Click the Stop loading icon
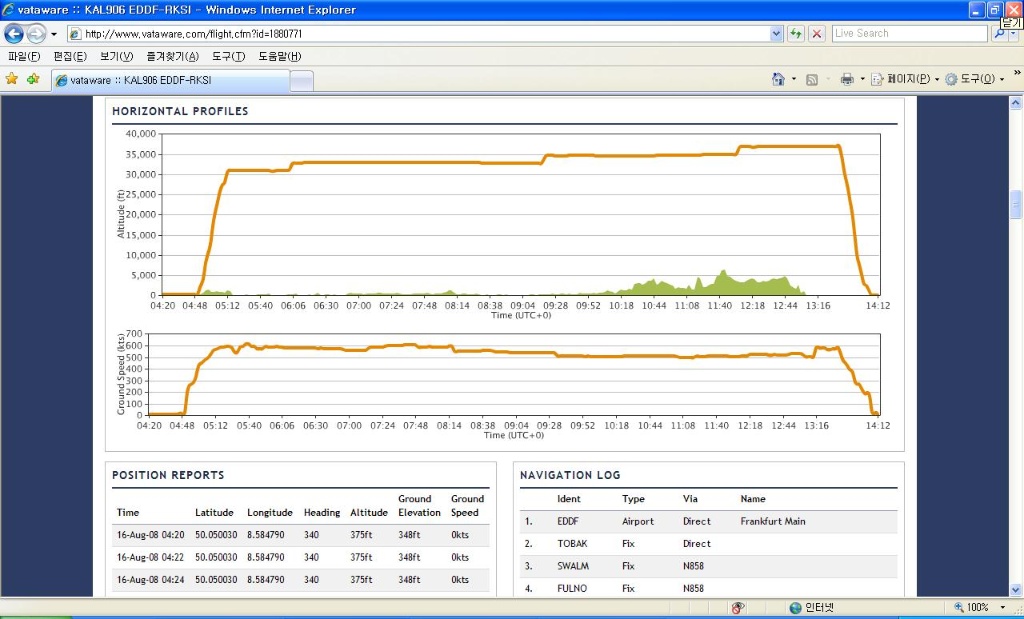The image size is (1024, 619). (817, 33)
